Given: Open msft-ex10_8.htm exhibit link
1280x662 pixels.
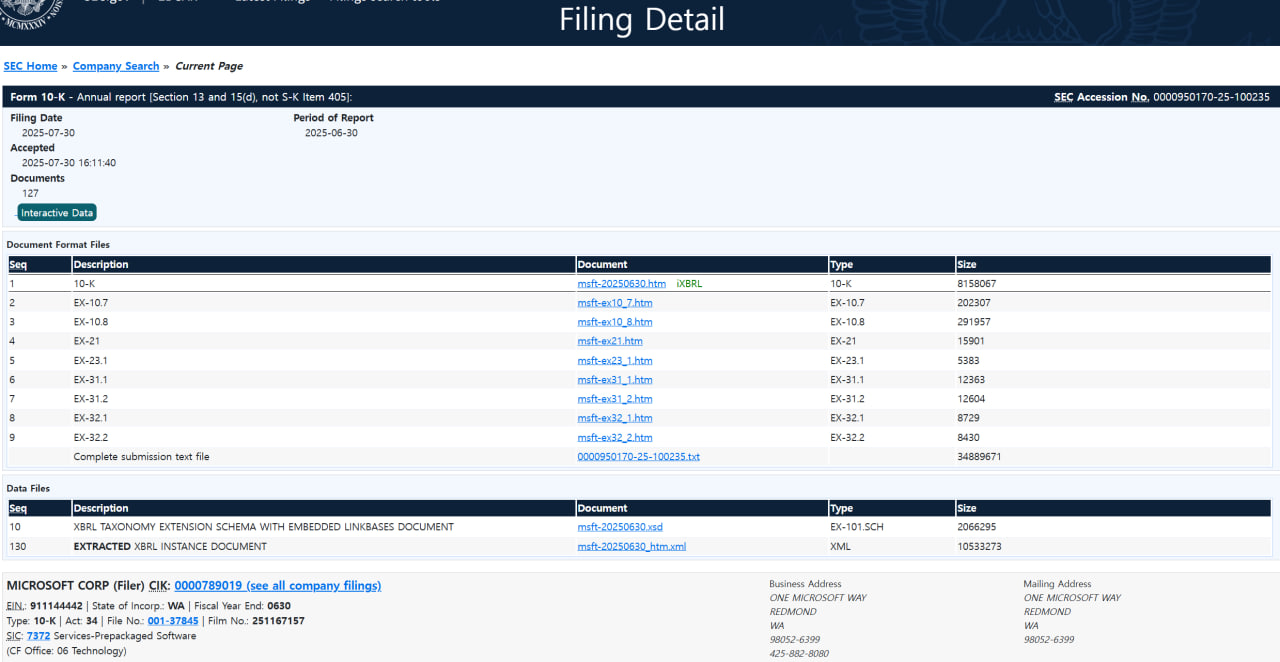Looking at the screenshot, I should [x=615, y=322].
